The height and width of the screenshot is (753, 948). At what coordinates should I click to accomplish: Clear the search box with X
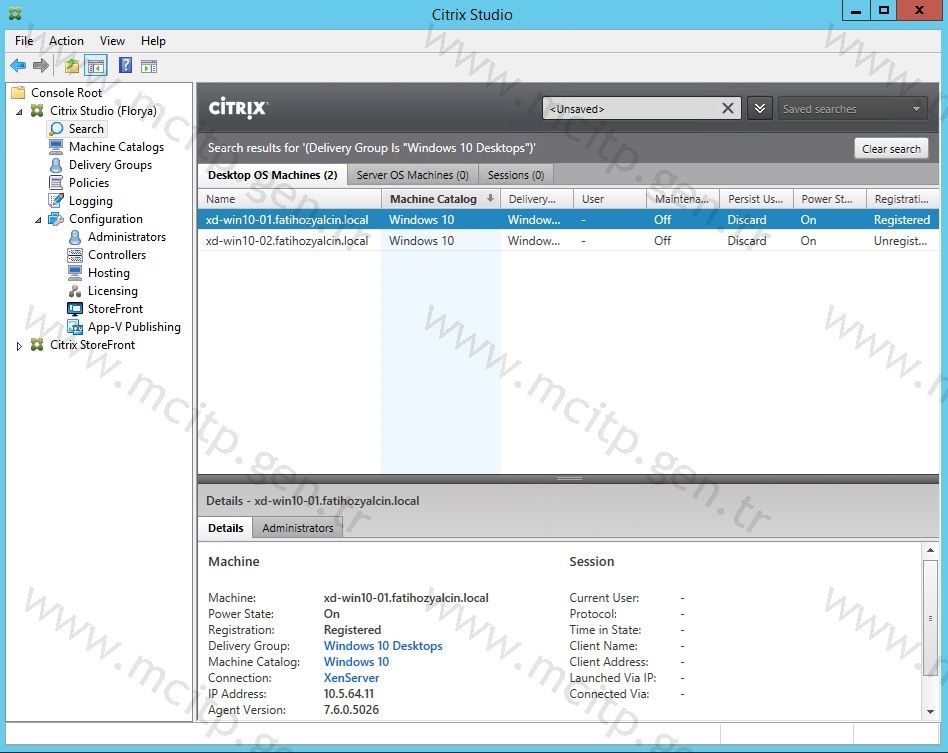(x=727, y=108)
